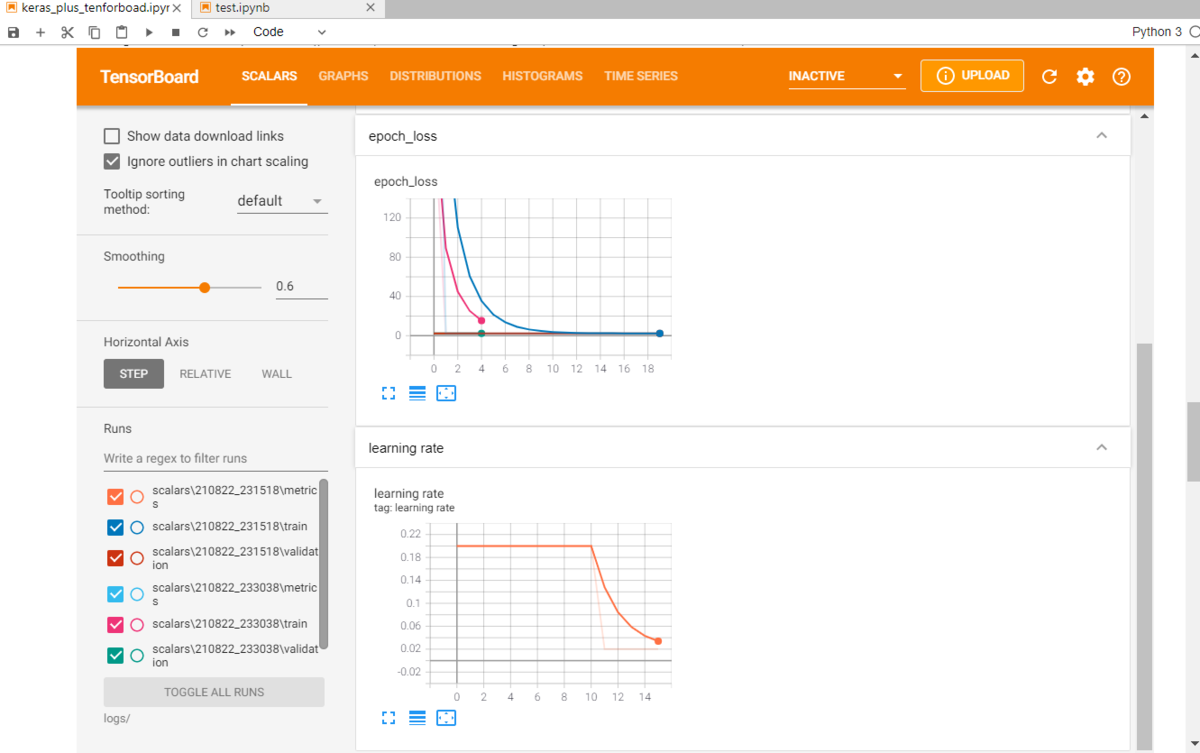Switch to the GRAPHS tab
Image resolution: width=1200 pixels, height=753 pixels.
click(x=343, y=76)
